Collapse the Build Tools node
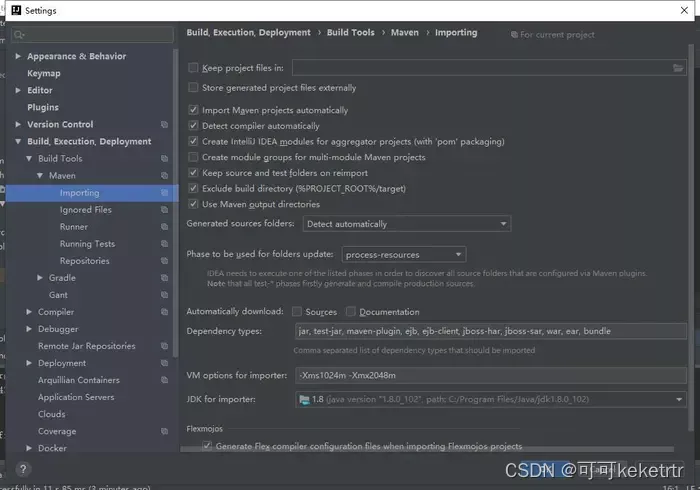700x490 pixels. click(29, 158)
